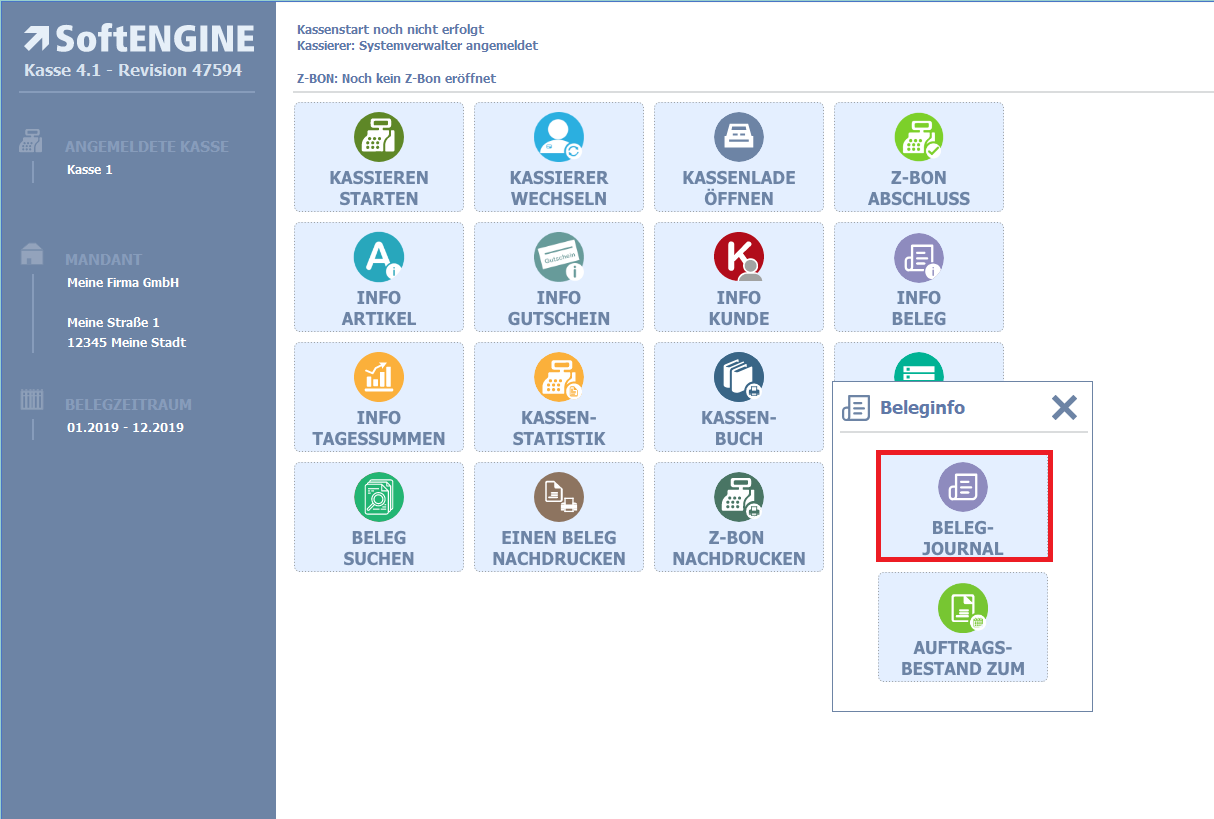Viewport: 1214px width, 819px height.
Task: Click Z-Bon Nachdrucken printer icon
Action: coord(739,498)
